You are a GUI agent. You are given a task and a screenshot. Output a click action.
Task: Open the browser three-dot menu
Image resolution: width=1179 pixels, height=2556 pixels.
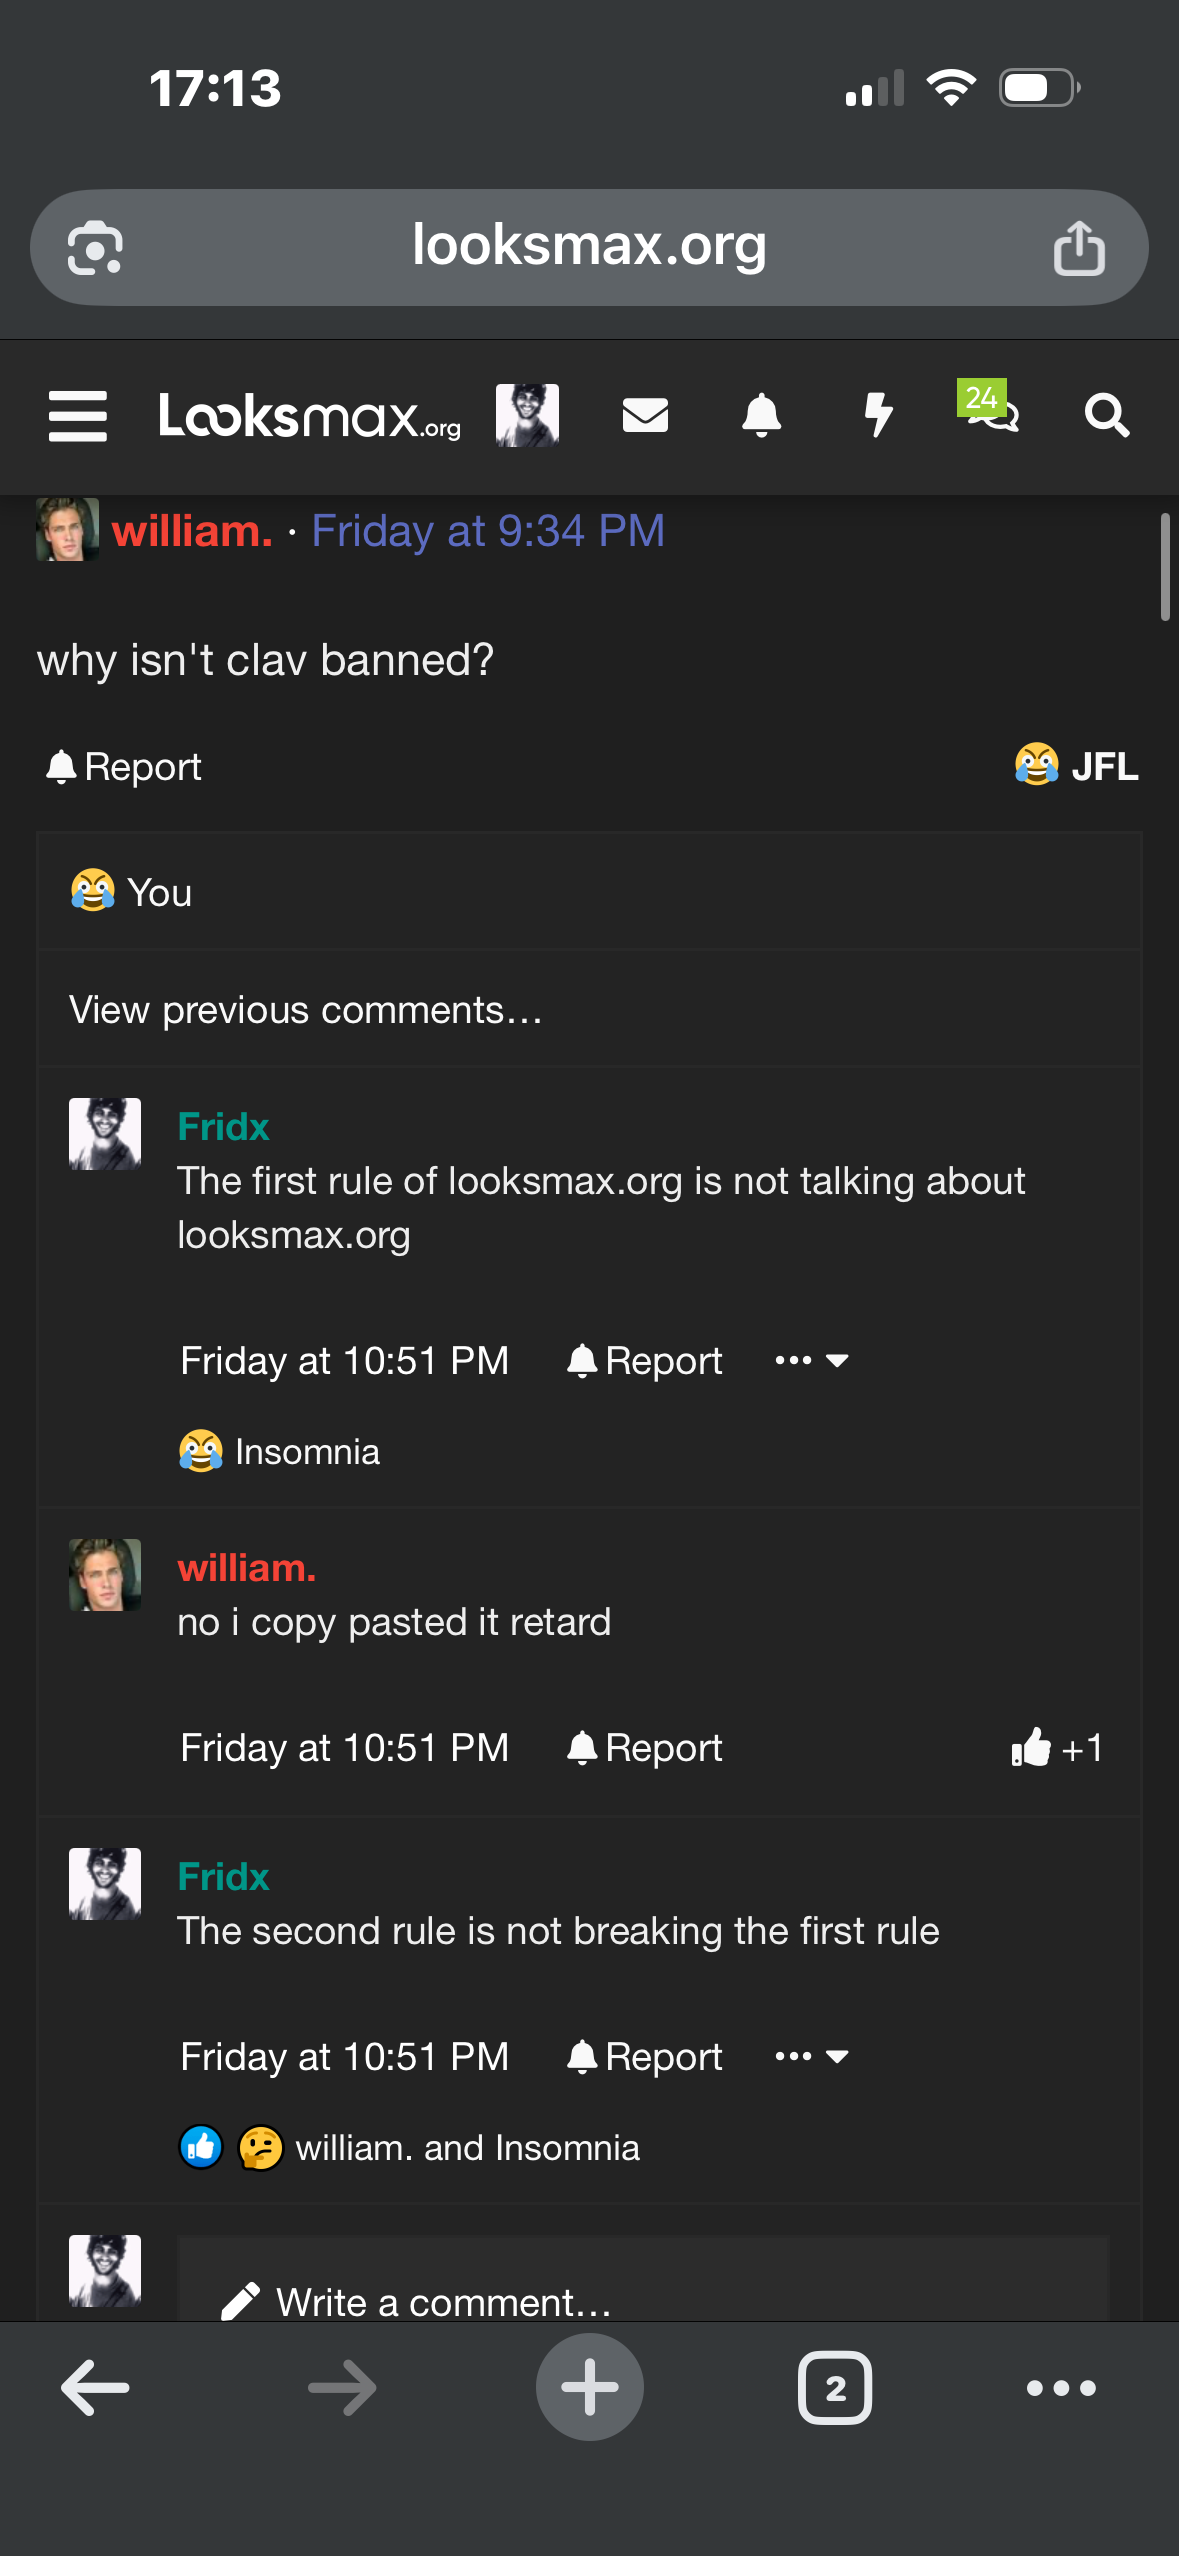click(1061, 2388)
